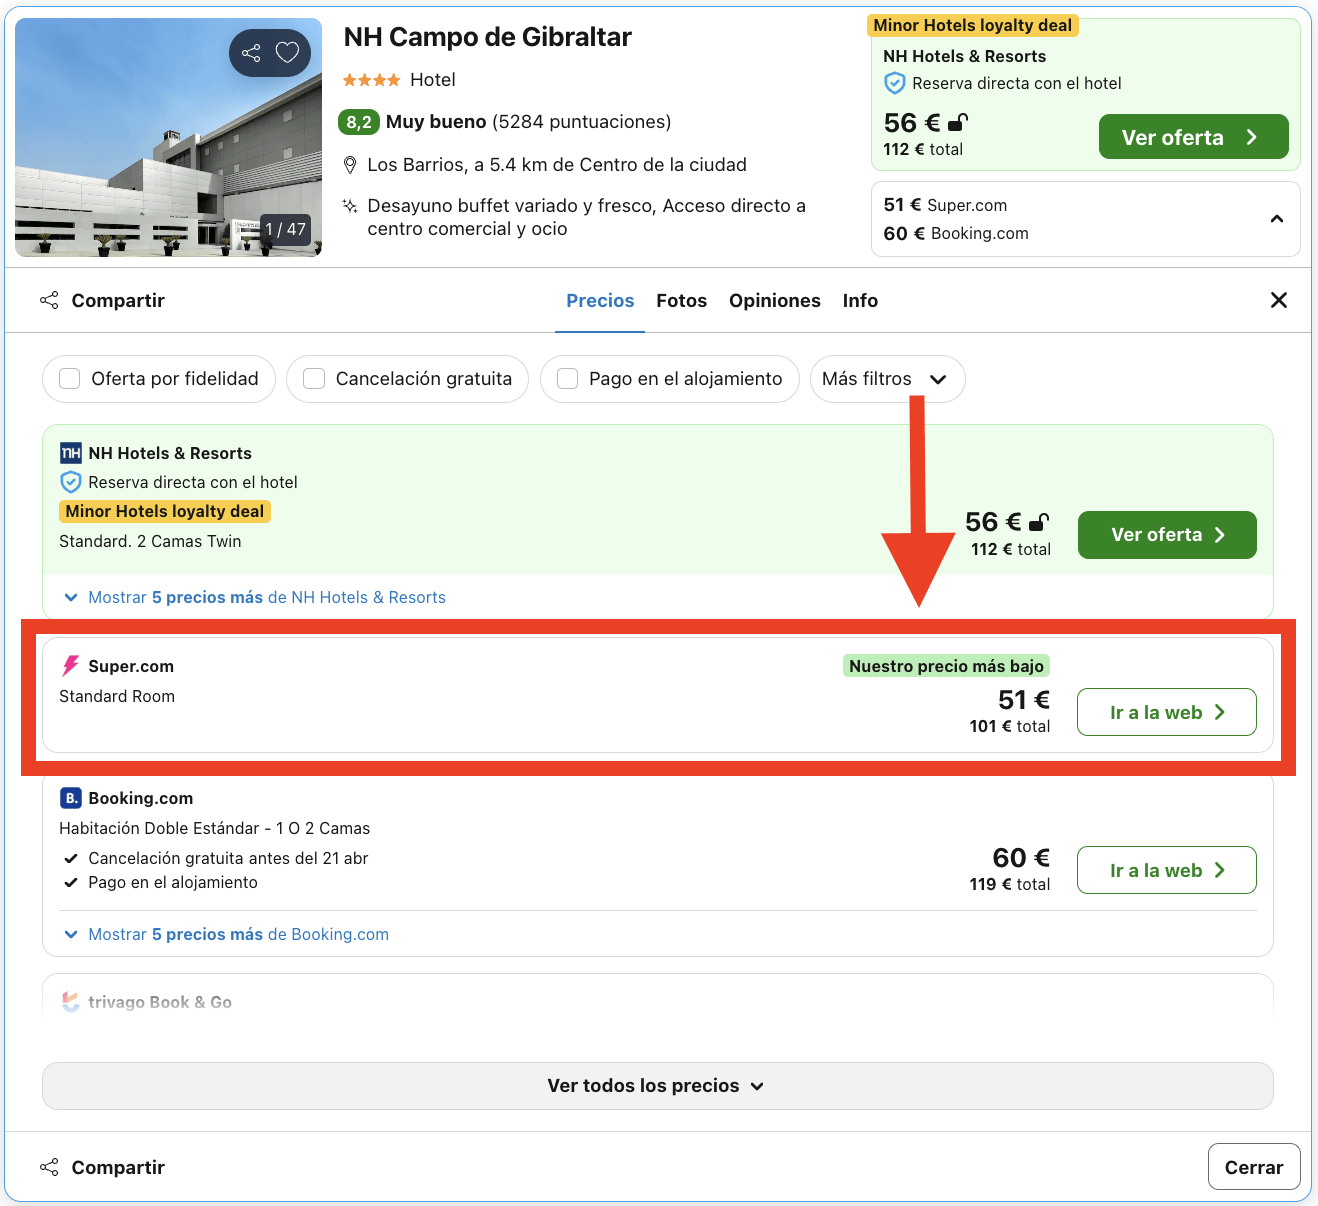This screenshot has height=1206, width=1318.
Task: Tick the Cancelación gratuita checkbox
Action: [314, 379]
